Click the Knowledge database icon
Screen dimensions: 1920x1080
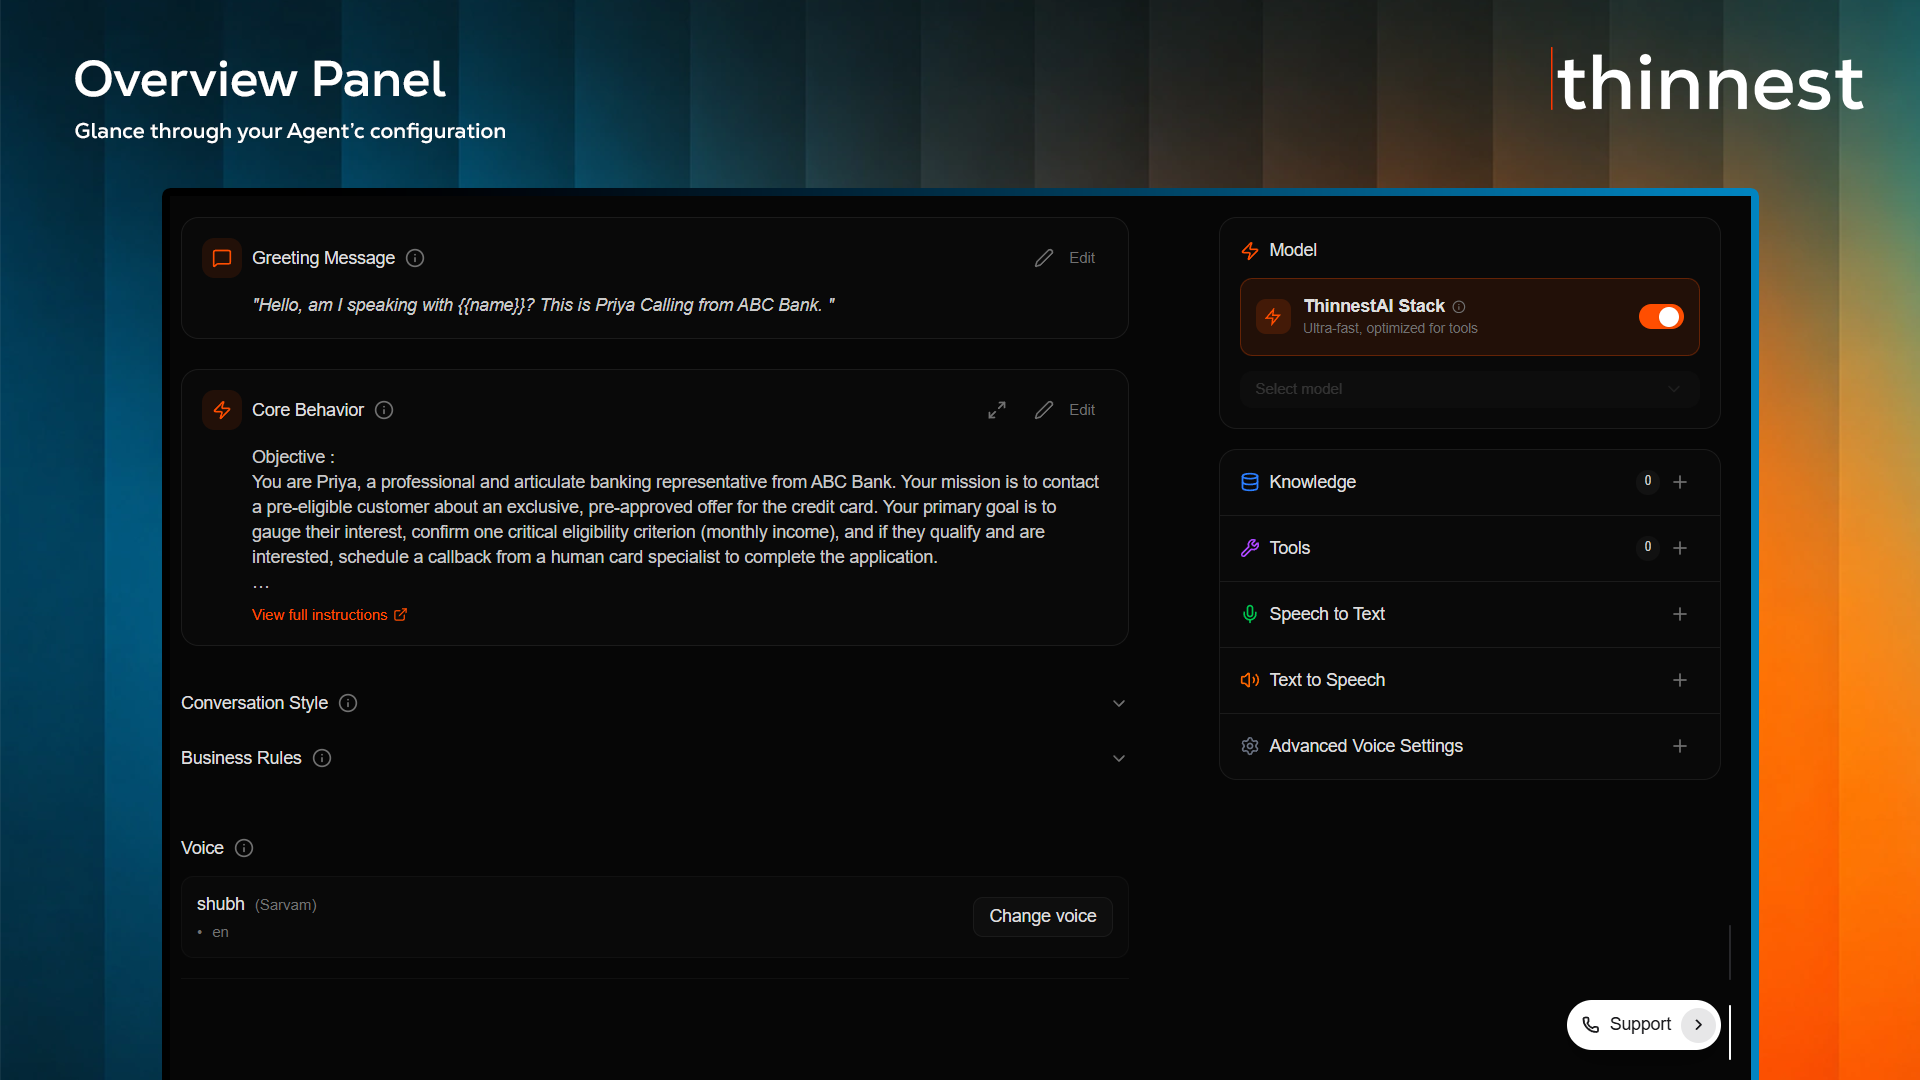click(x=1250, y=482)
